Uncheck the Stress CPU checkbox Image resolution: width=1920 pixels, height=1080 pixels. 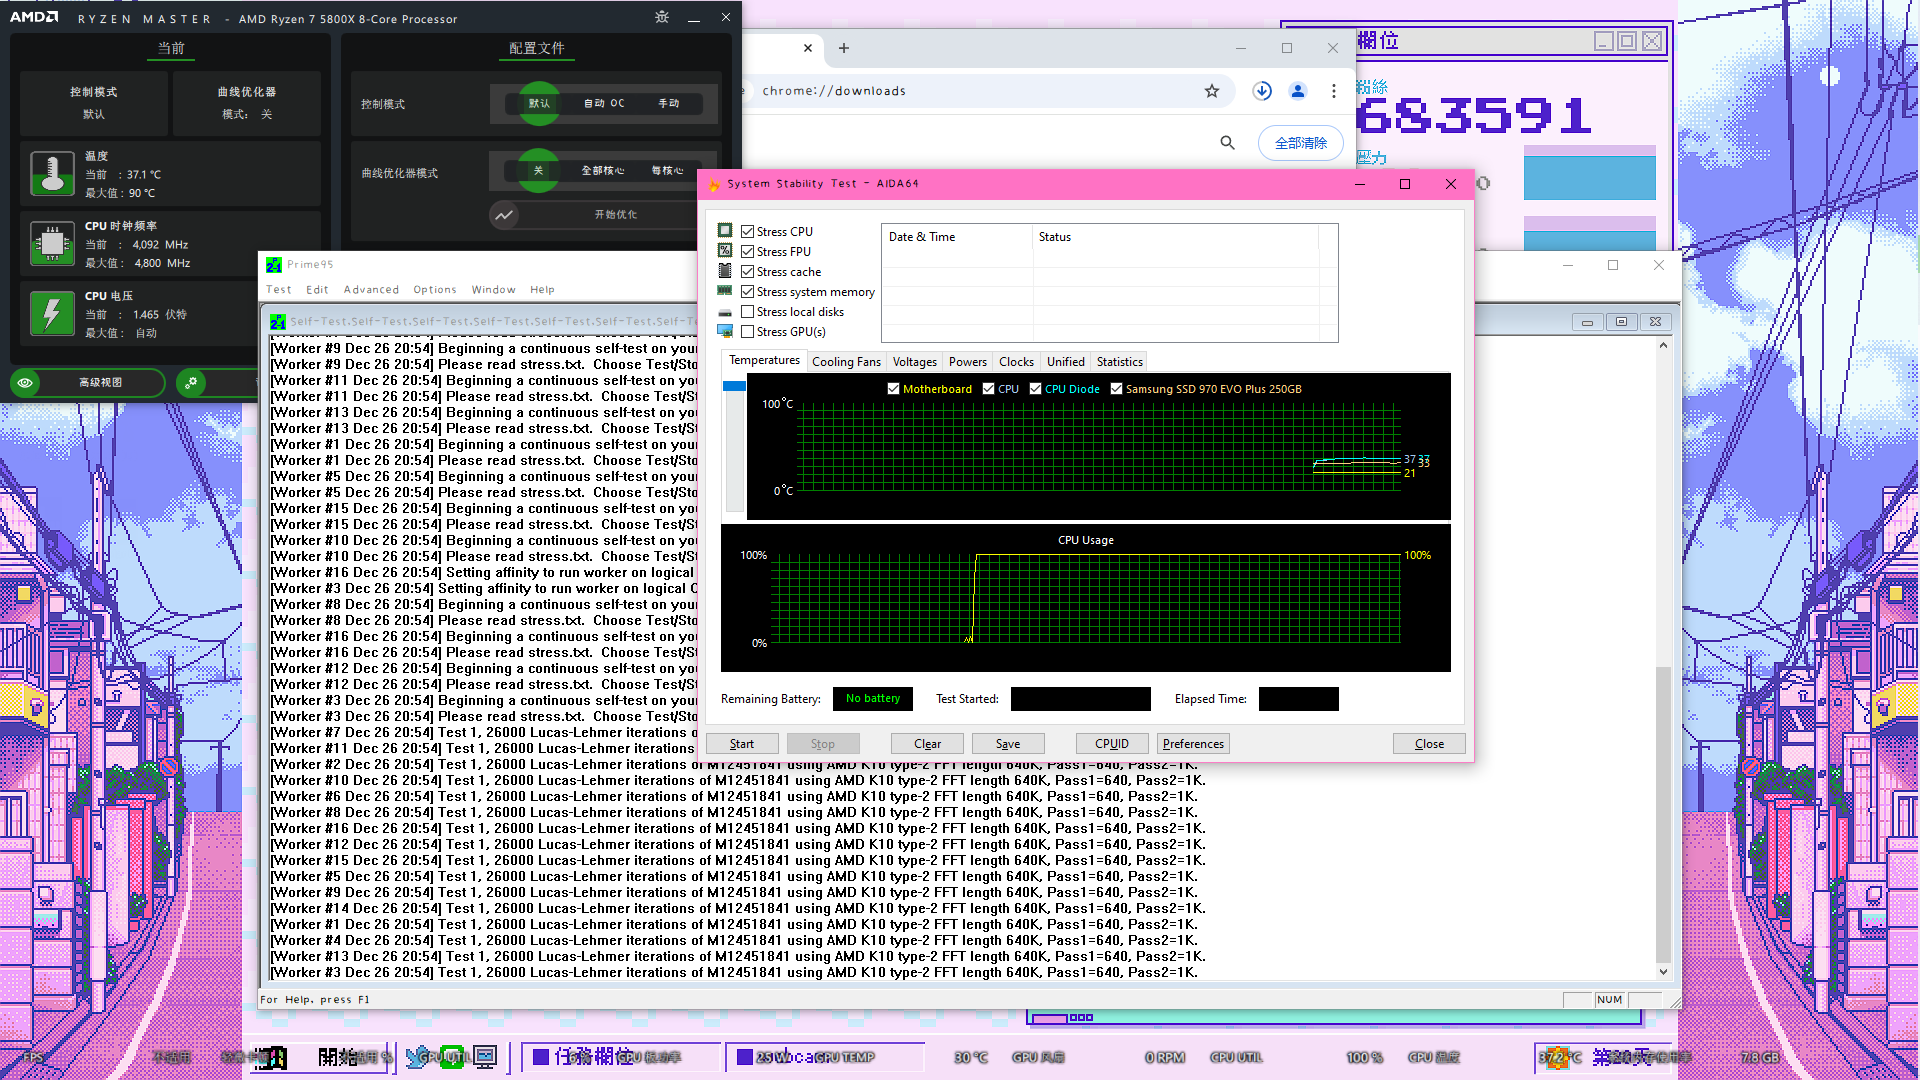point(747,231)
